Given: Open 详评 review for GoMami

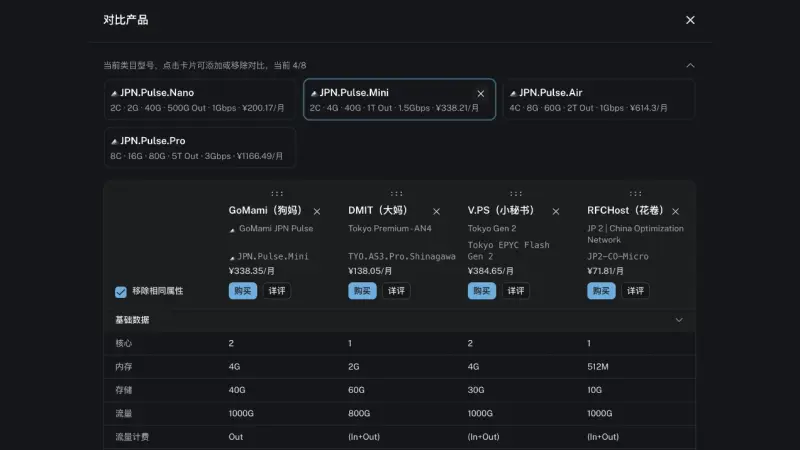Looking at the screenshot, I should (x=277, y=291).
